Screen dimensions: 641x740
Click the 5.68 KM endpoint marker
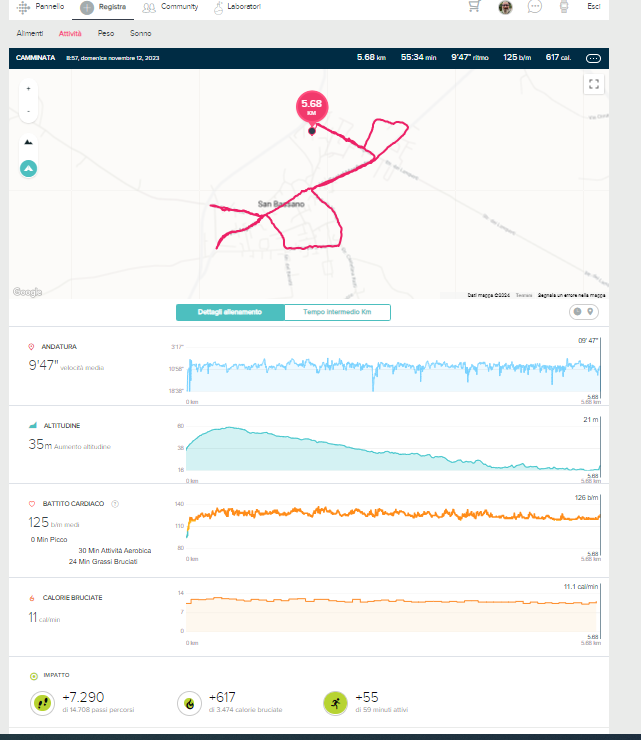(312, 107)
